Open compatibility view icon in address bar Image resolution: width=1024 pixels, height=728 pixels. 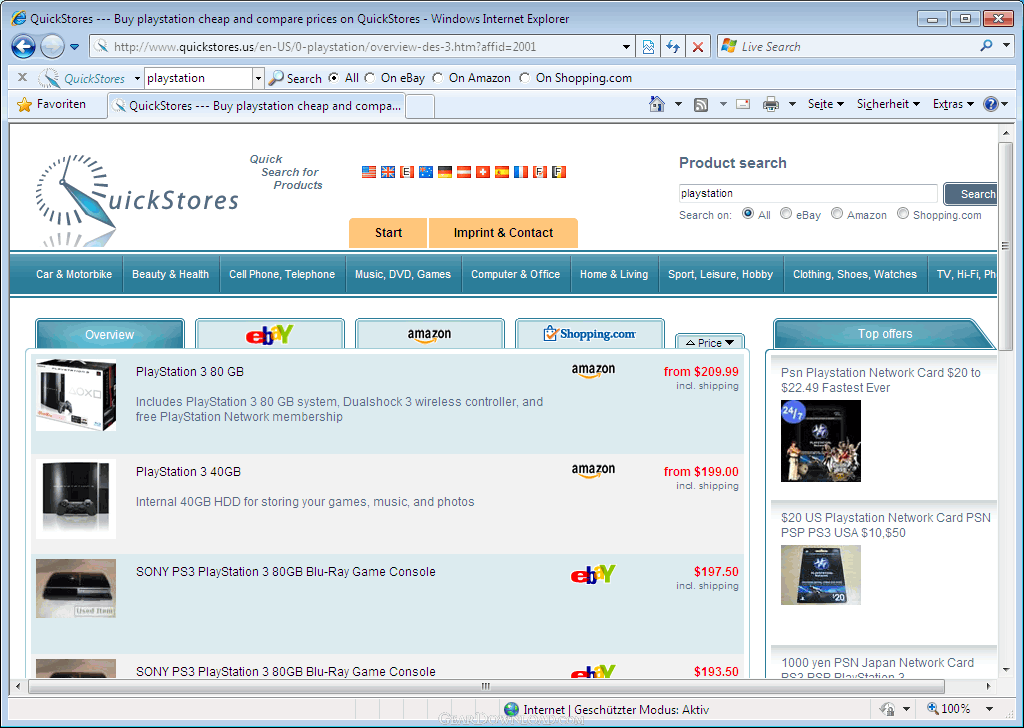[x=648, y=47]
